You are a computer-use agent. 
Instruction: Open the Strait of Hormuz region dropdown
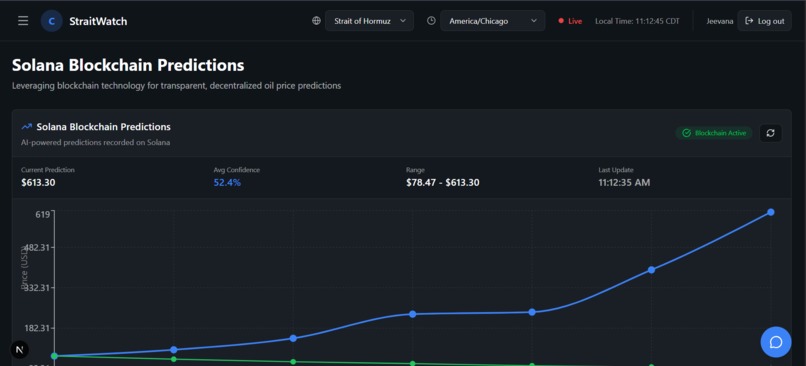(369, 21)
